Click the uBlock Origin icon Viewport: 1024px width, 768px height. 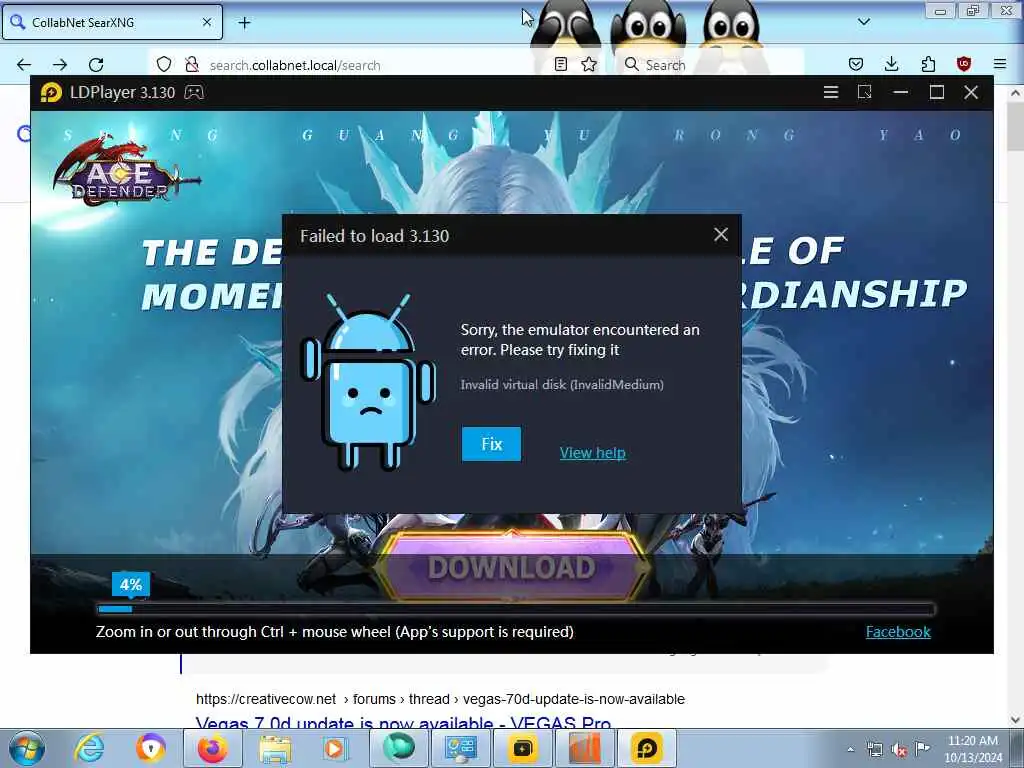click(964, 64)
